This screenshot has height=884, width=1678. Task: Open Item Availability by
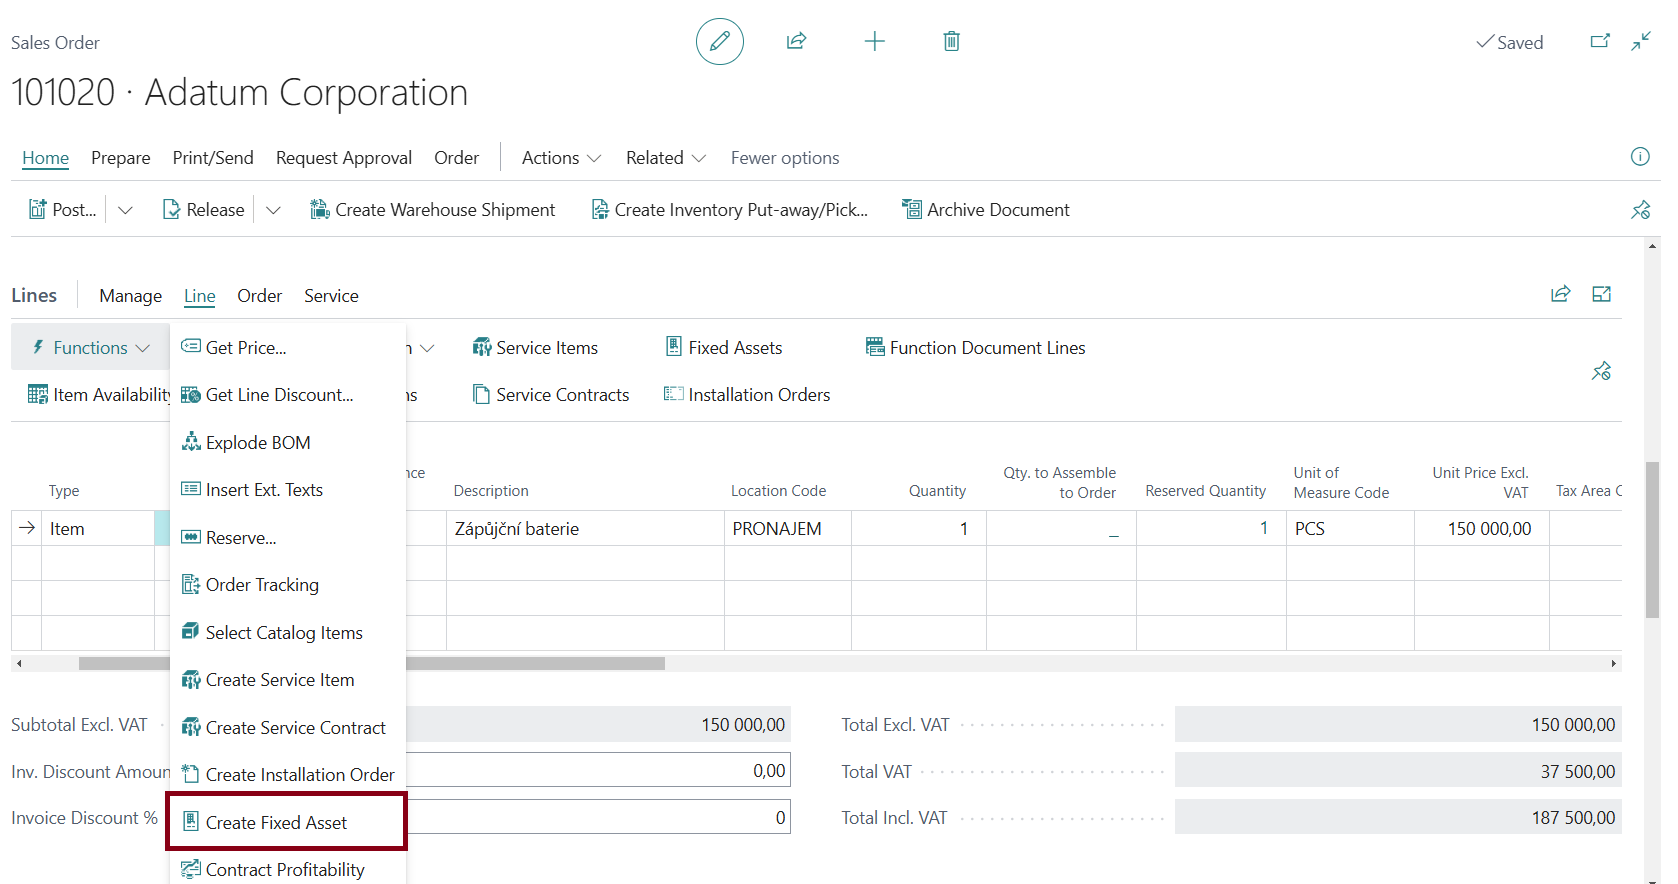pos(99,395)
